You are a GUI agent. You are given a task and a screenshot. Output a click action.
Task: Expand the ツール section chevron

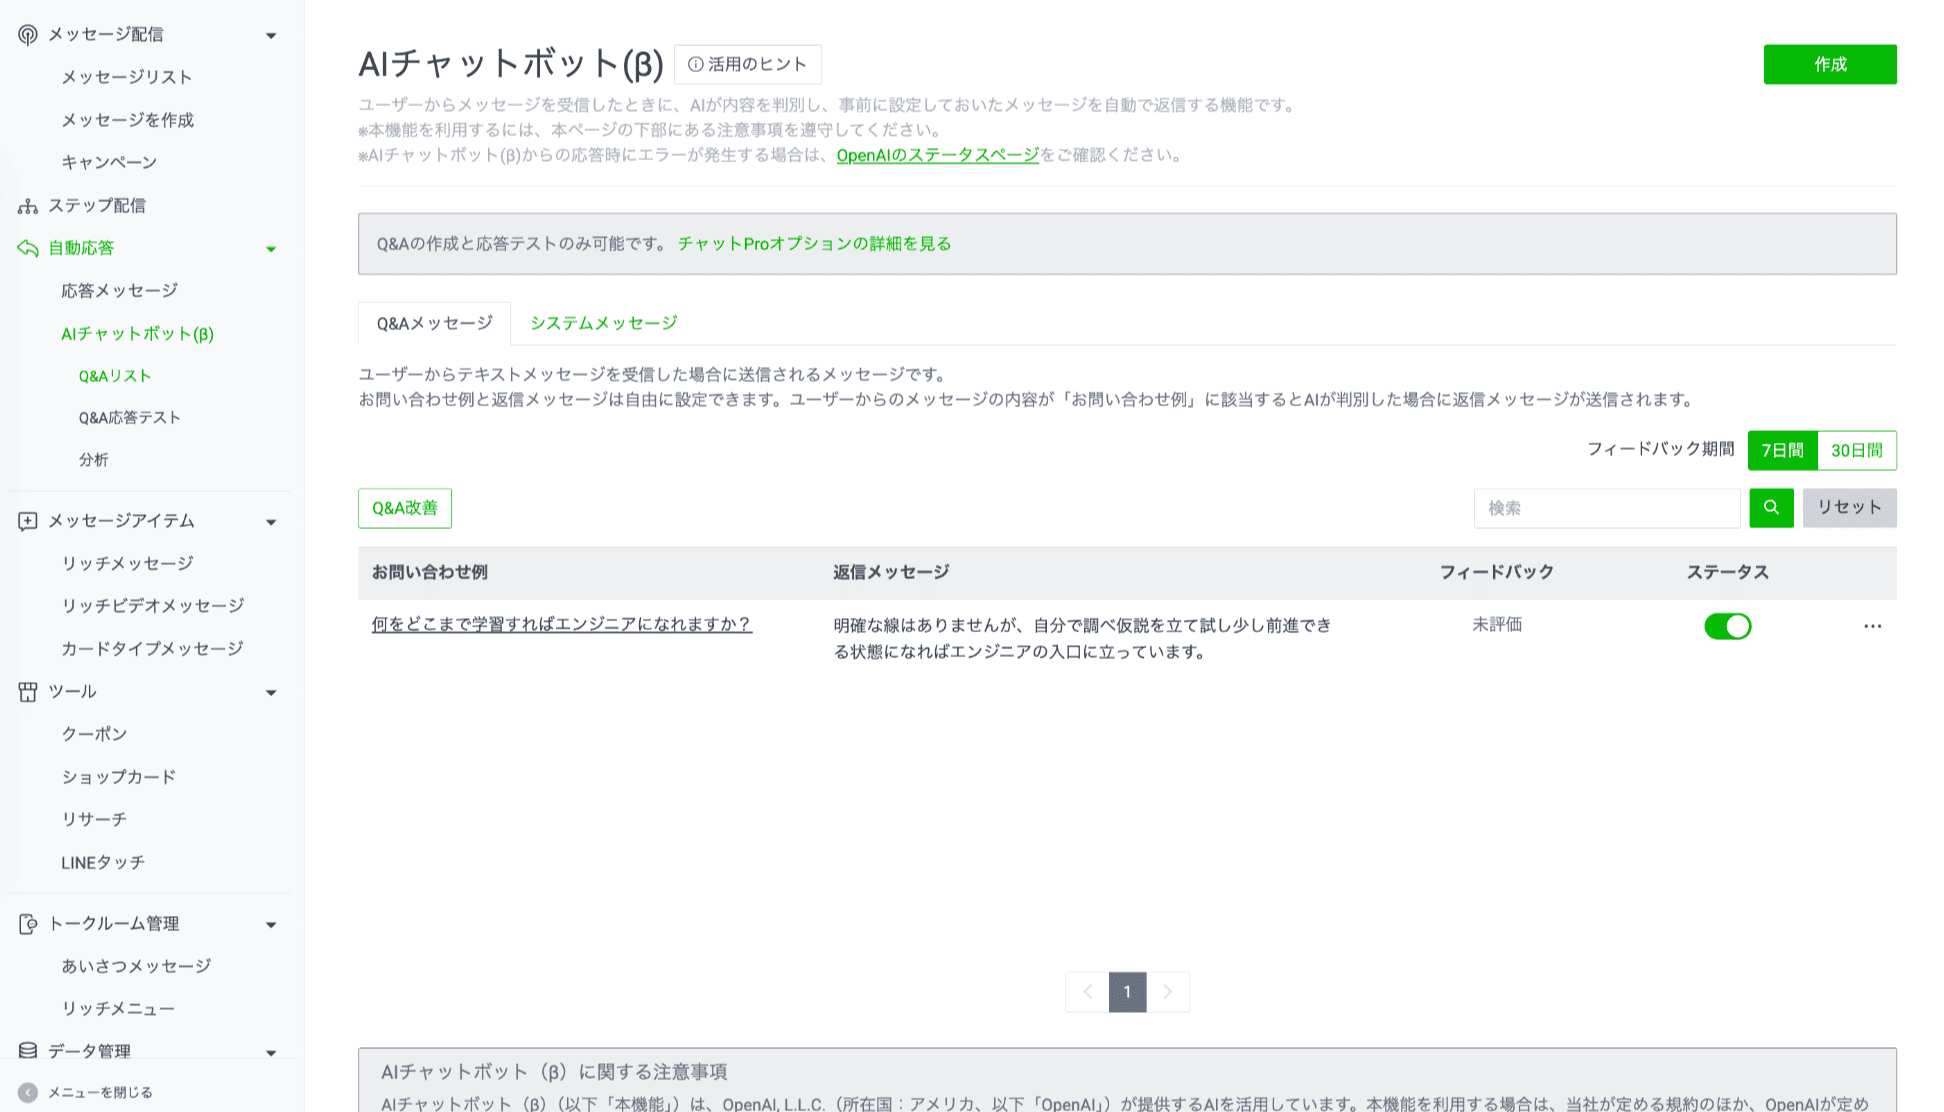tap(270, 691)
